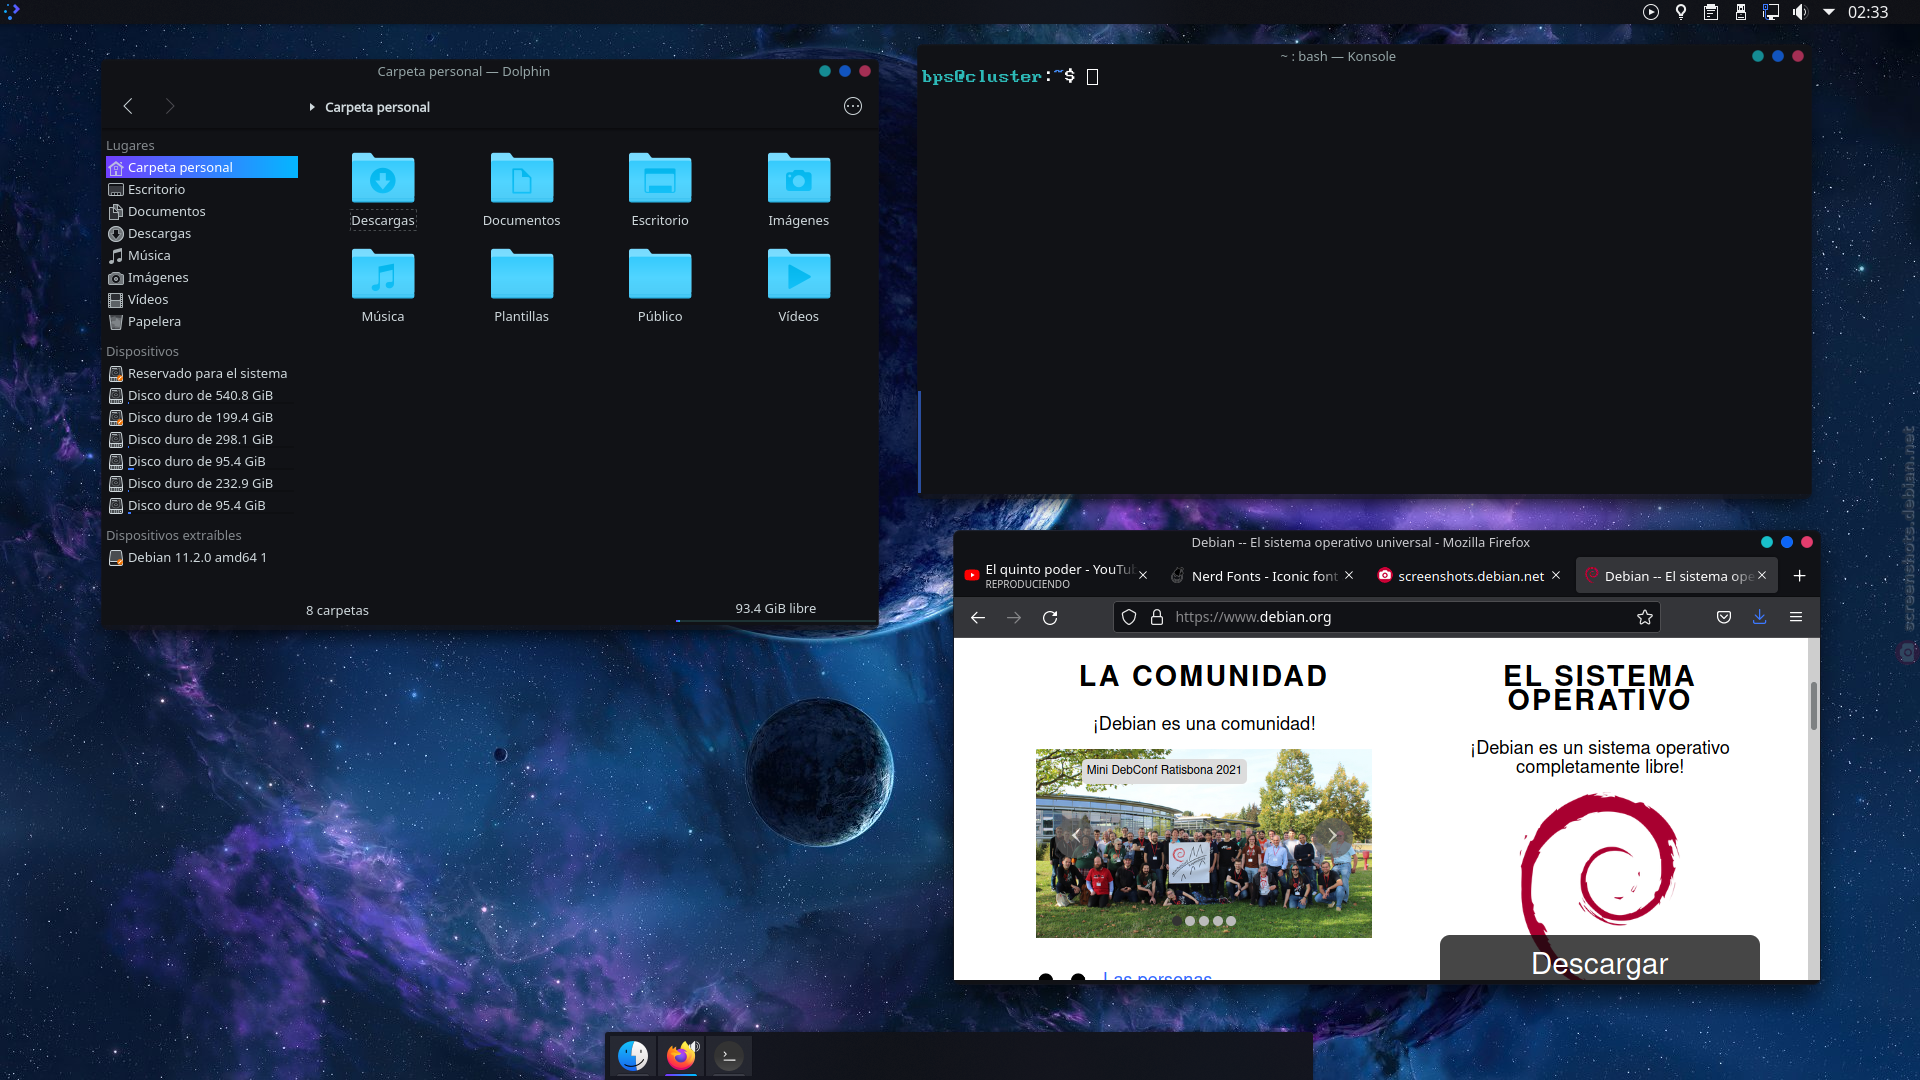This screenshot has height=1080, width=1920.
Task: Show next slide in DebConf carousel
Action: 1332,836
